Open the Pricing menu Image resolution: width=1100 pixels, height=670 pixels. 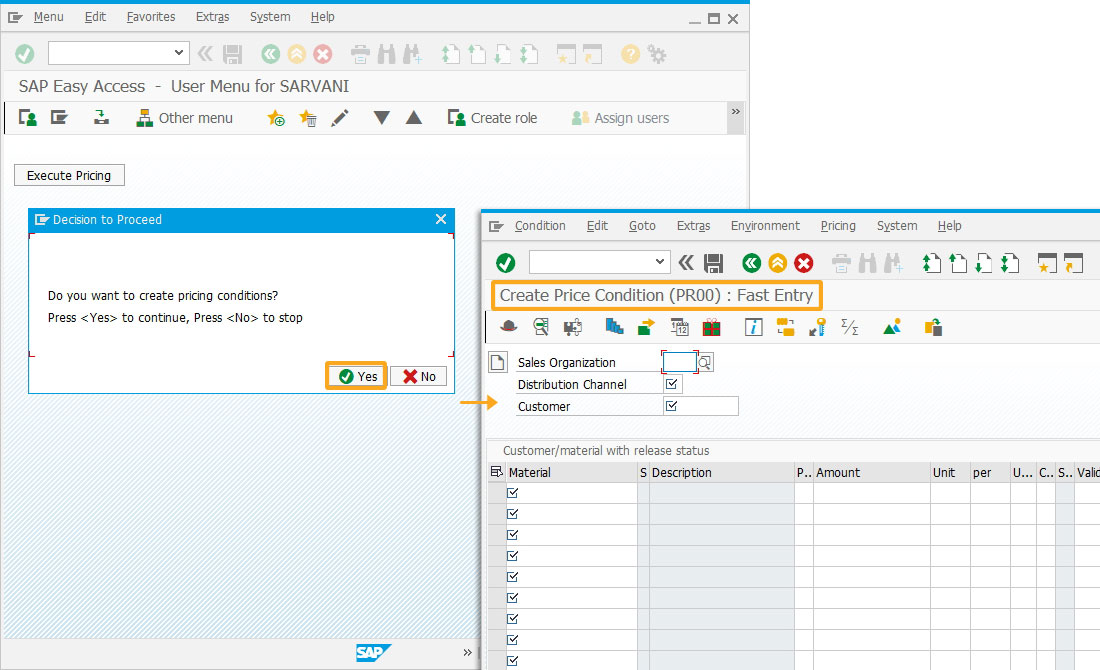click(838, 226)
